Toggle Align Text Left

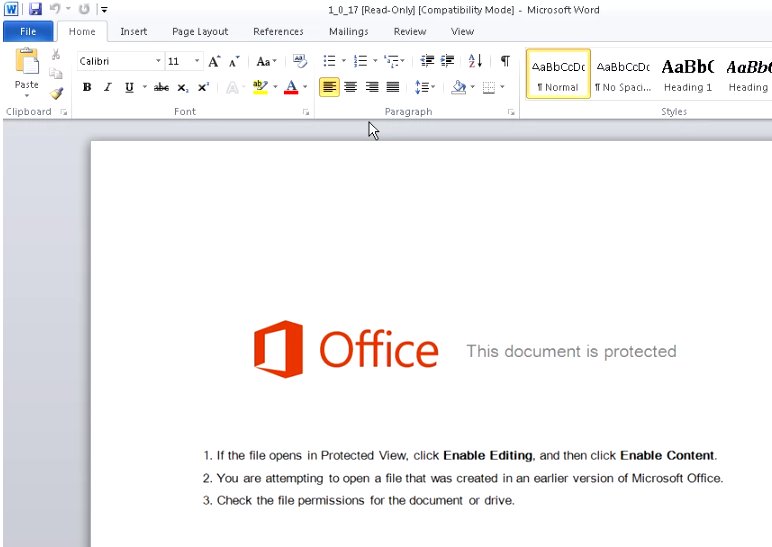click(329, 88)
